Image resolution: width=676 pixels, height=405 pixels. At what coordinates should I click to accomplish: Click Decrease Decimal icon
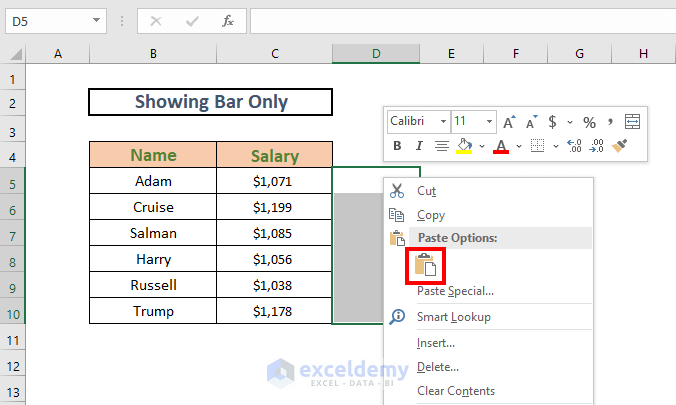tap(596, 146)
